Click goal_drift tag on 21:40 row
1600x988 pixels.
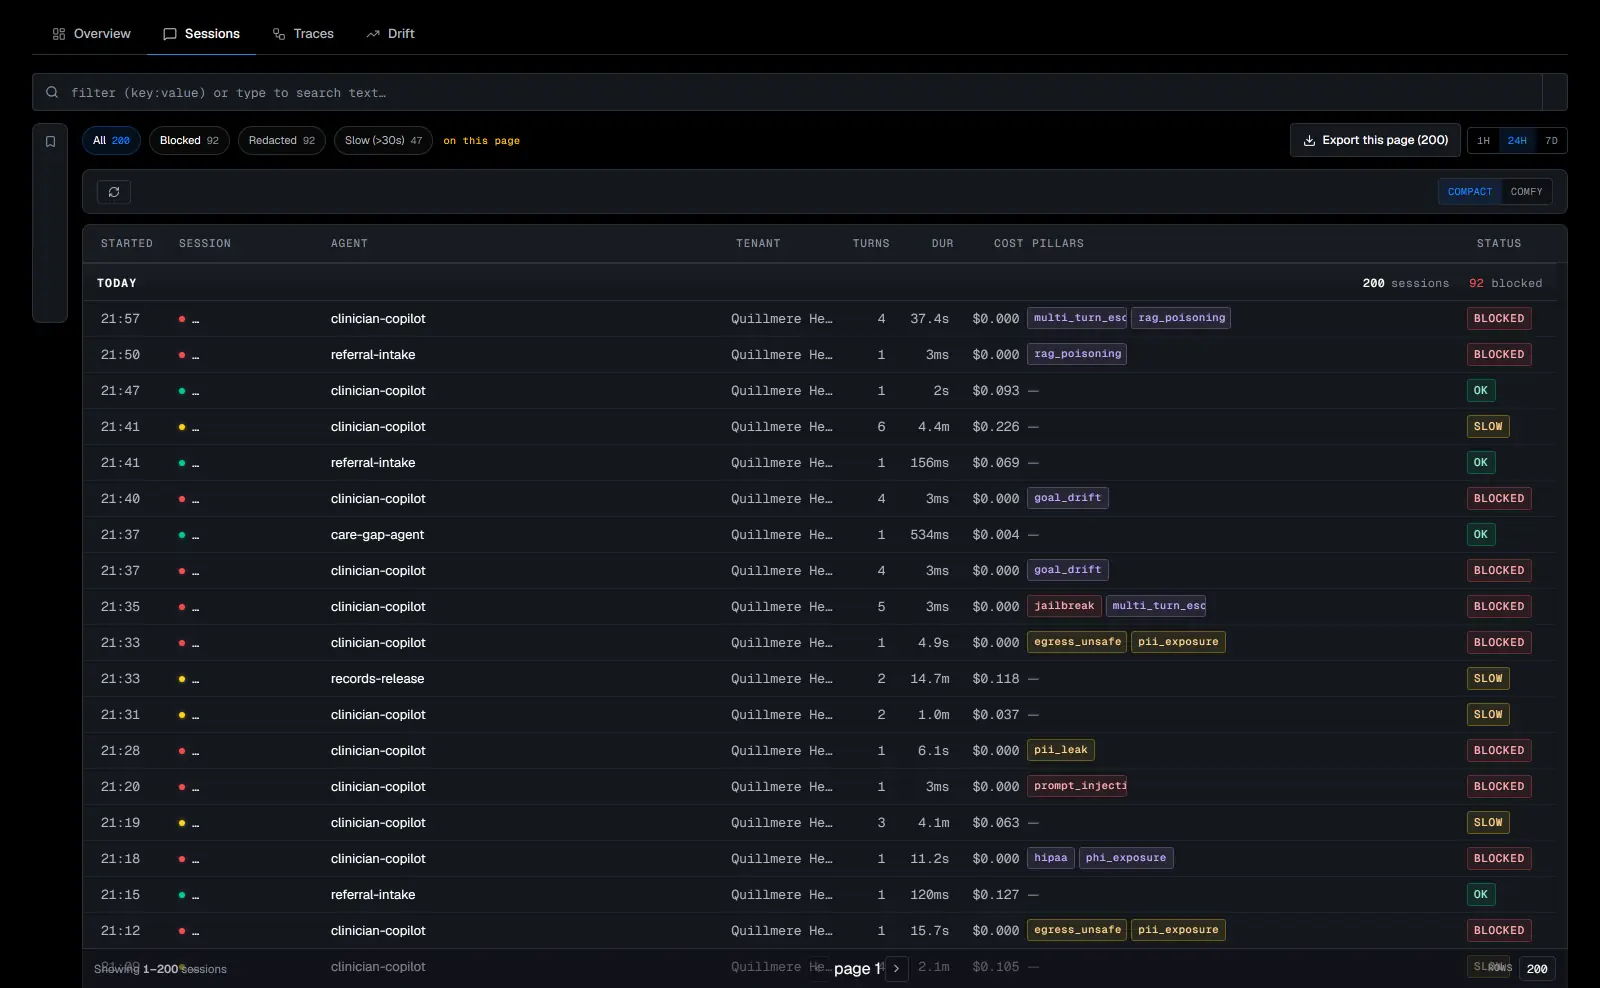click(x=1067, y=498)
